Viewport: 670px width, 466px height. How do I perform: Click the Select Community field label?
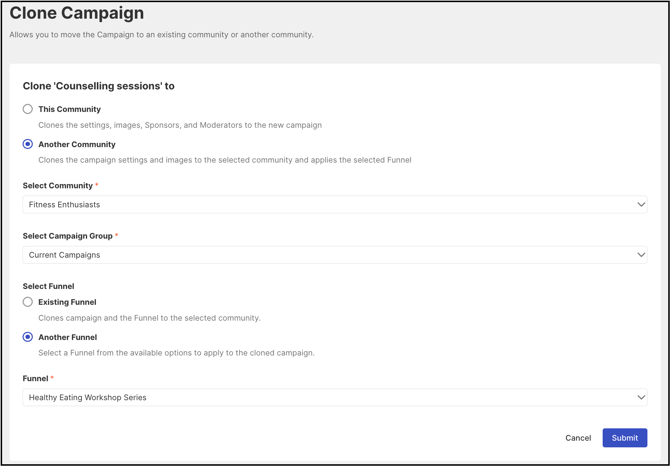[58, 186]
